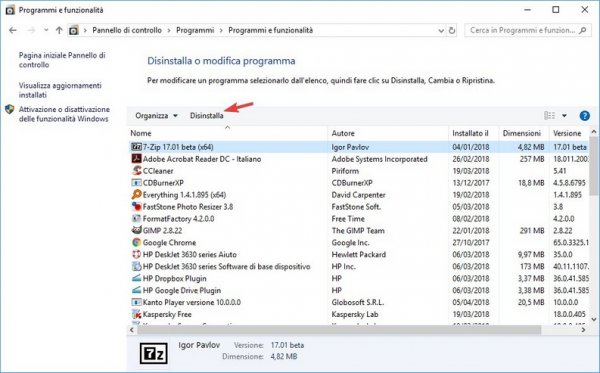Open the help question mark button

coord(584,116)
